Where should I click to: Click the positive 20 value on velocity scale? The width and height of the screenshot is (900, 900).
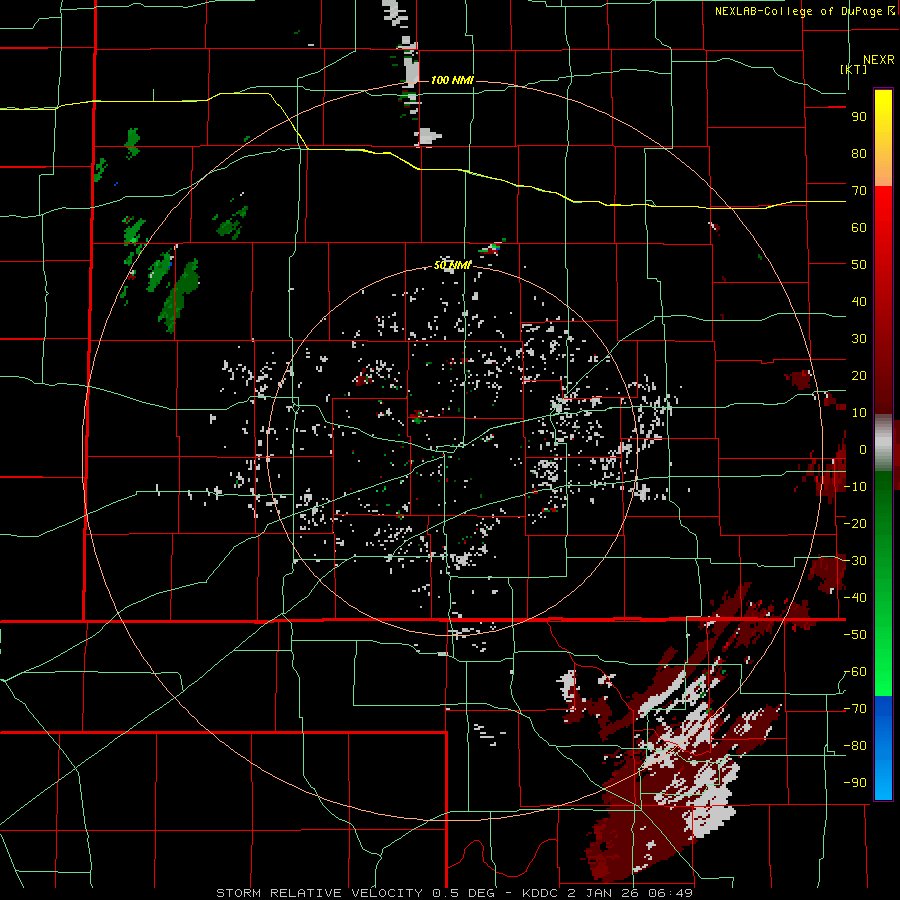click(859, 376)
